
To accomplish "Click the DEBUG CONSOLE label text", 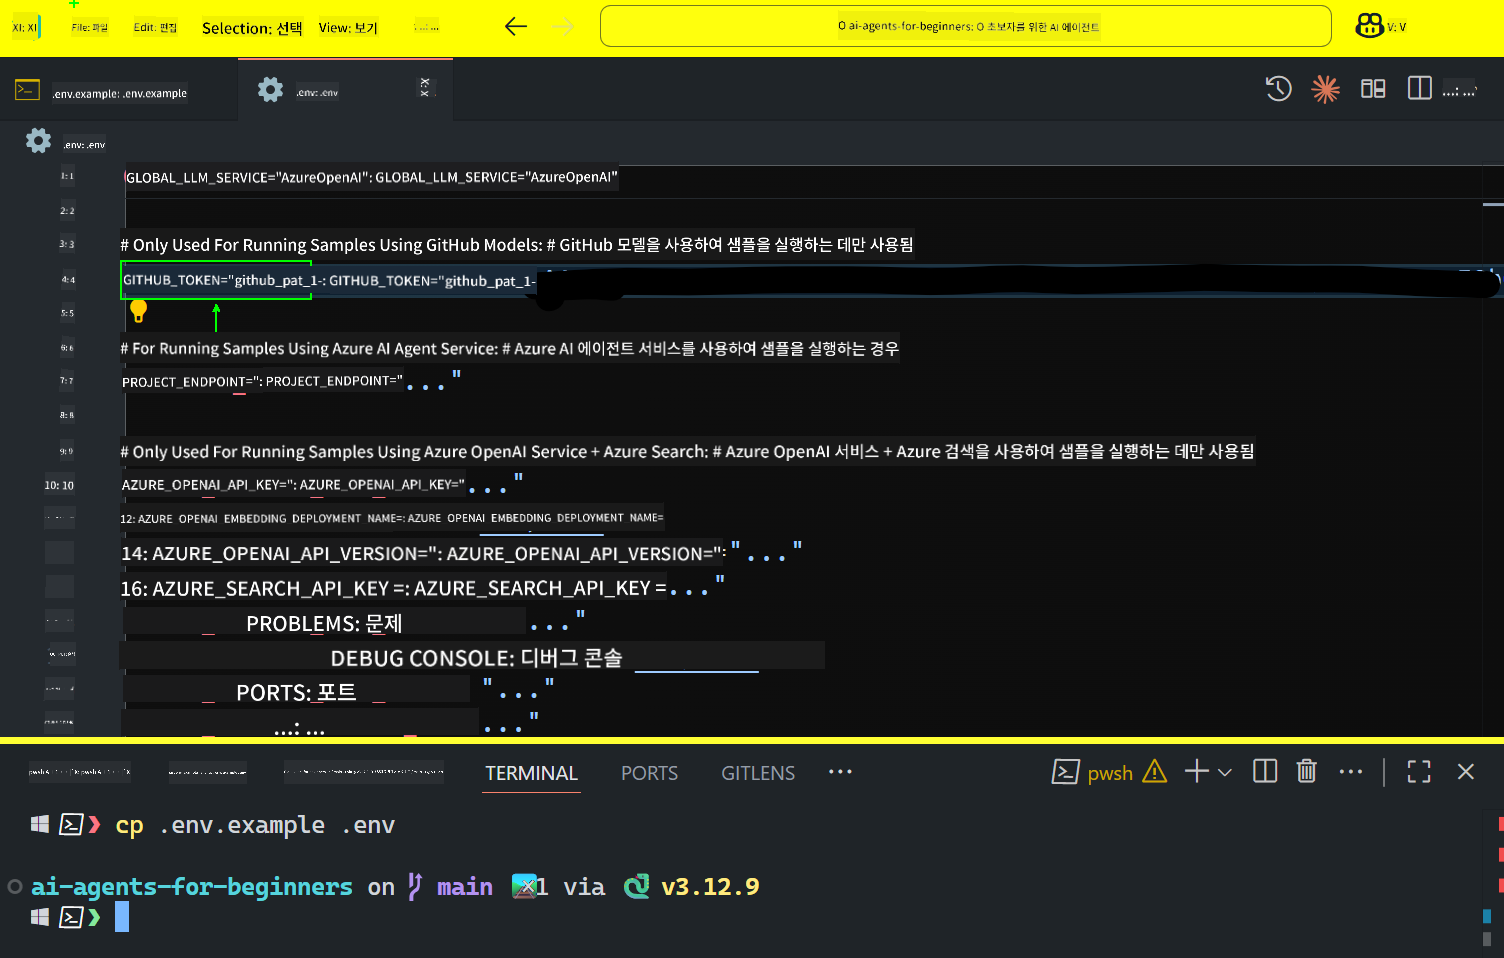I will (476, 659).
